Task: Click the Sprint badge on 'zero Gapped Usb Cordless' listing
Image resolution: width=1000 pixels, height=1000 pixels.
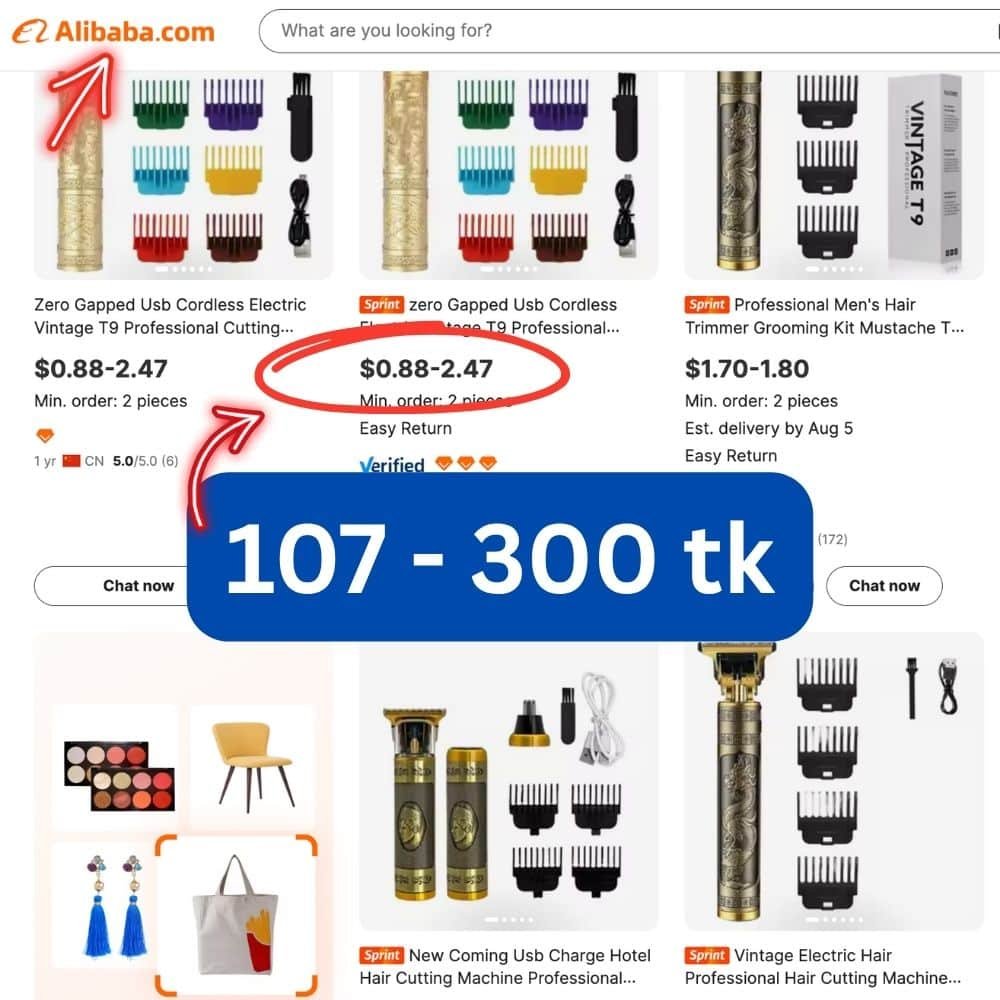Action: coord(381,305)
